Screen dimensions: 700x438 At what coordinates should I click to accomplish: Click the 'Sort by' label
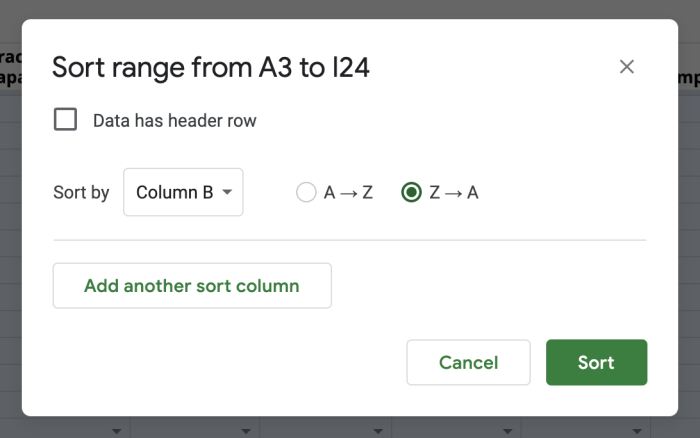click(x=81, y=193)
